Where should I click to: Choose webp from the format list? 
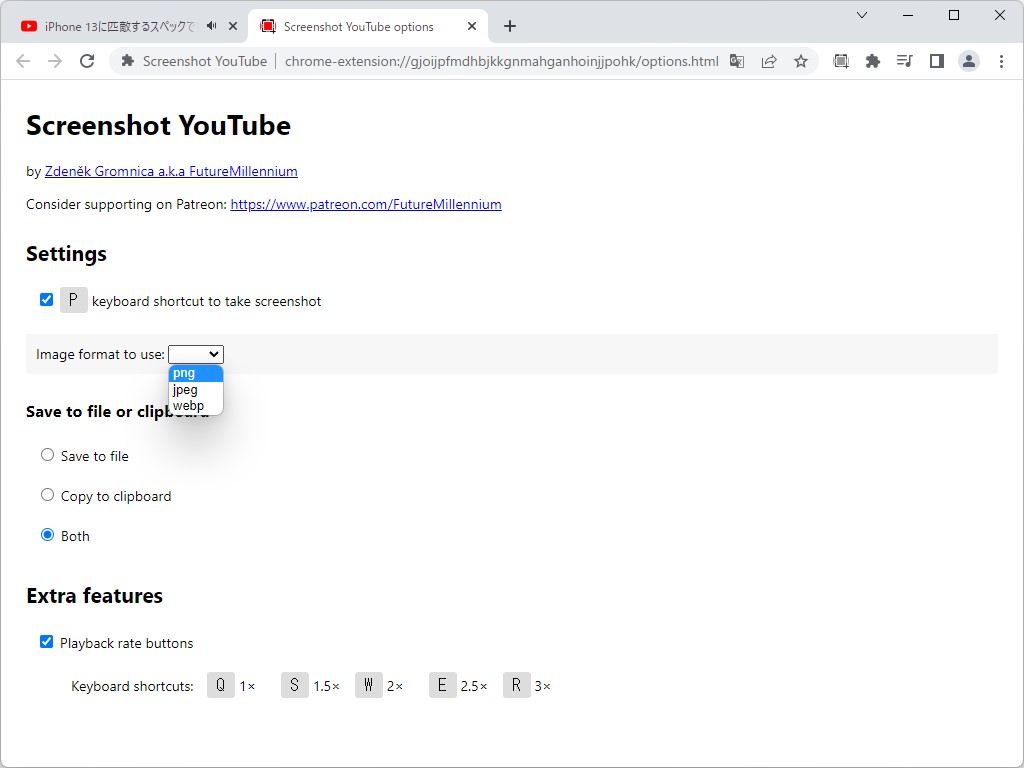coord(196,406)
